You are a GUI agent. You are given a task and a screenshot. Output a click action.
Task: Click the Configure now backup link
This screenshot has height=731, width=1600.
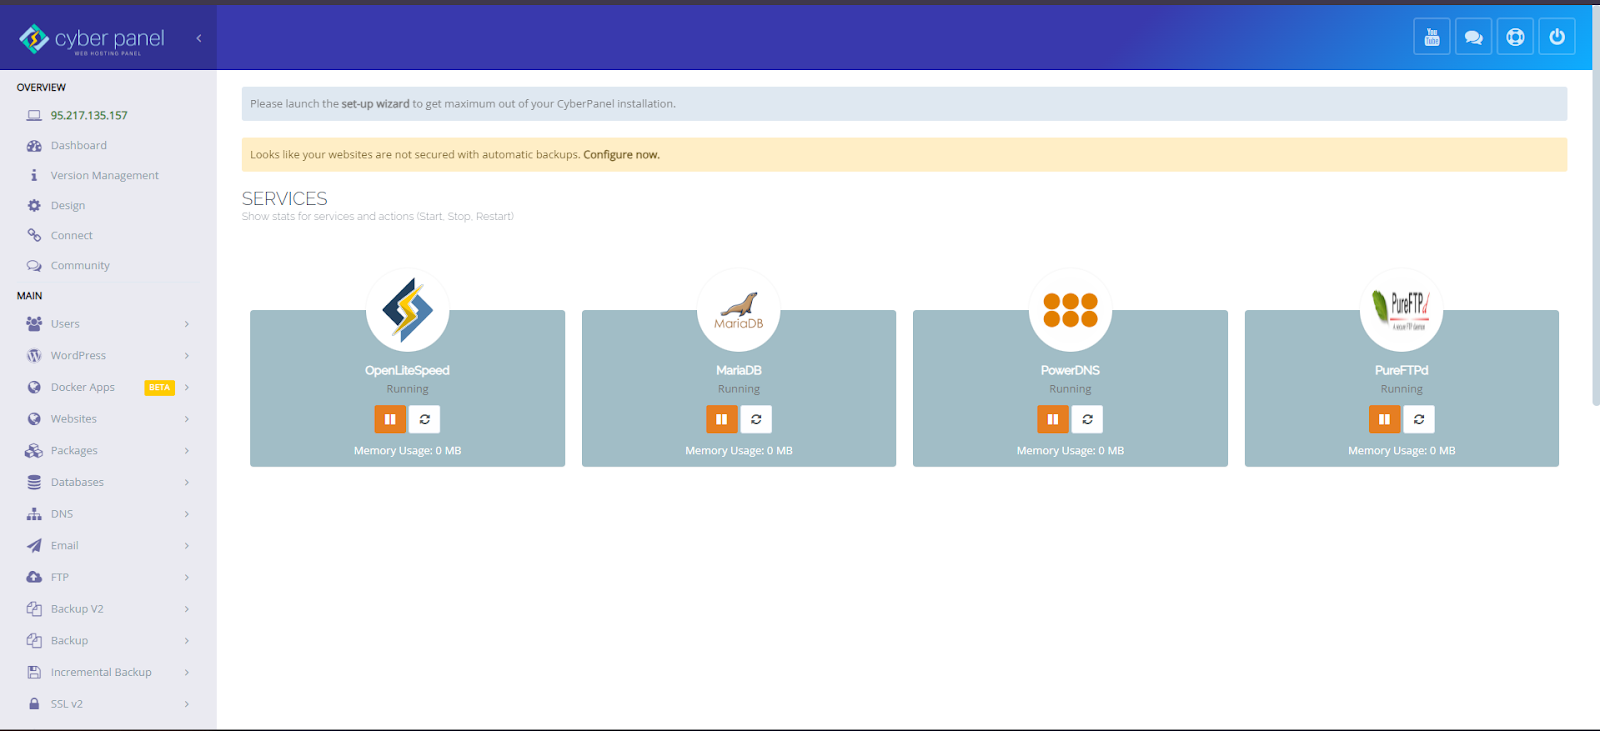pos(621,155)
